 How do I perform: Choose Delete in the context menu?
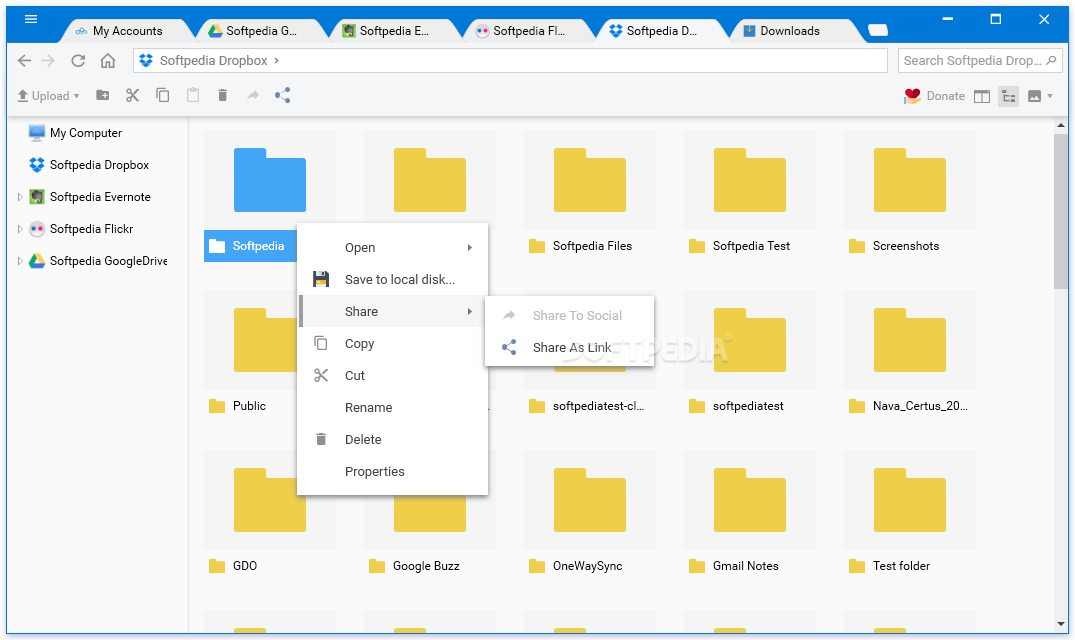pos(392,439)
